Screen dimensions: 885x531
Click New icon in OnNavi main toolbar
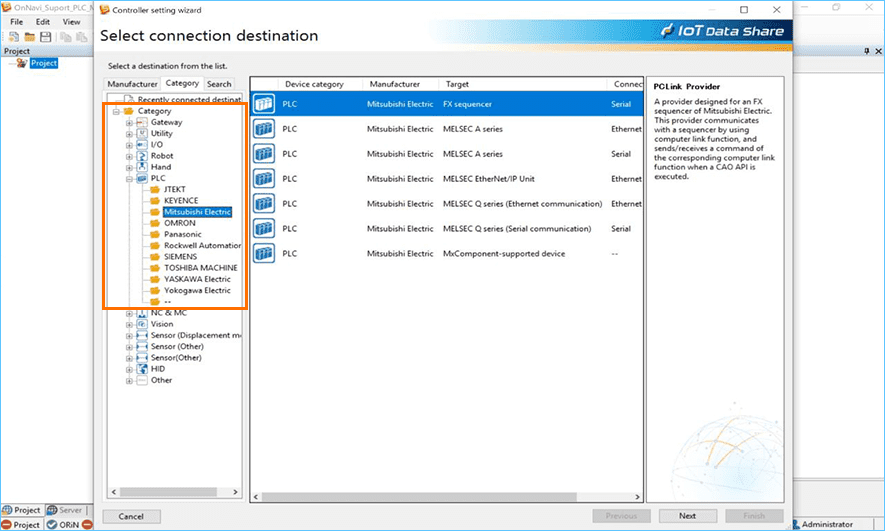coord(14,37)
